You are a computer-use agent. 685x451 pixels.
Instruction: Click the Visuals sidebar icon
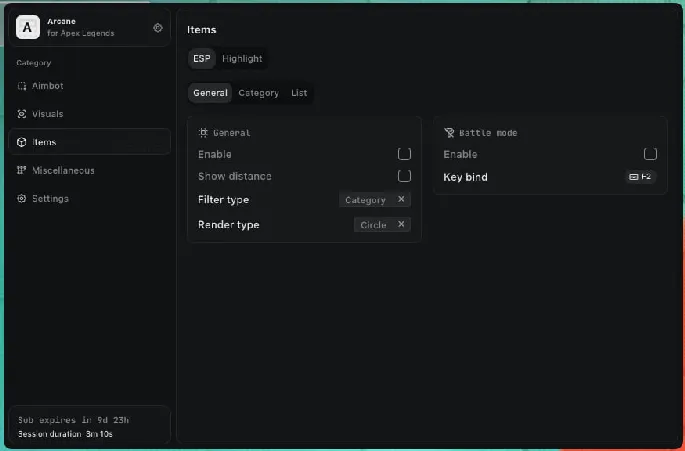(22, 114)
